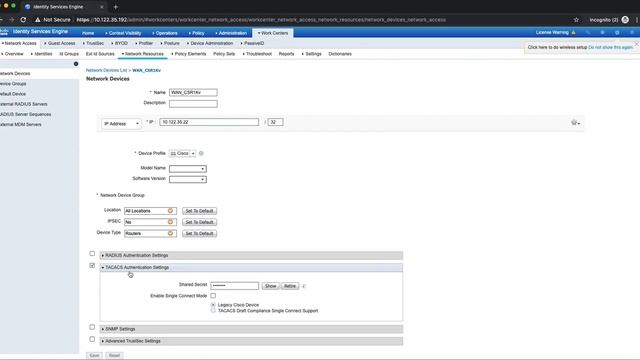Bookmark this page with the star icon
The width and height of the screenshot is (640, 360).
pos(576,20)
